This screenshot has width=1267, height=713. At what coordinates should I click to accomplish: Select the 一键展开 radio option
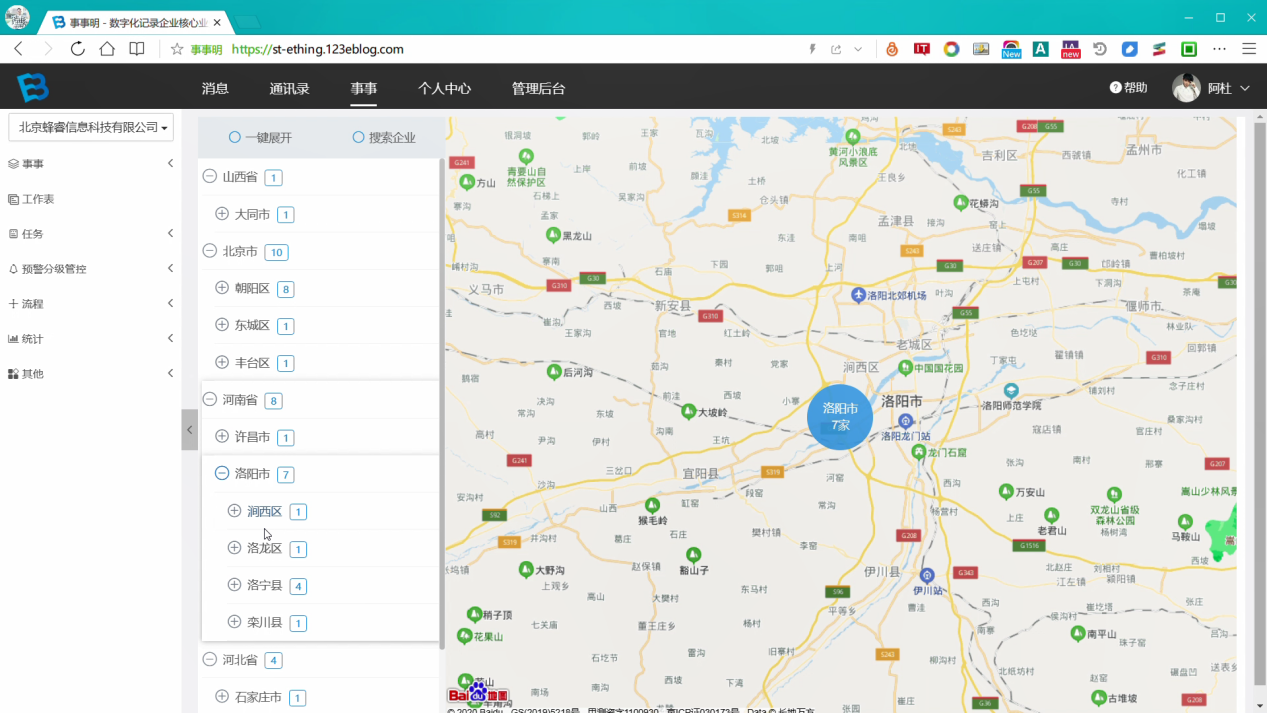pyautogui.click(x=235, y=137)
